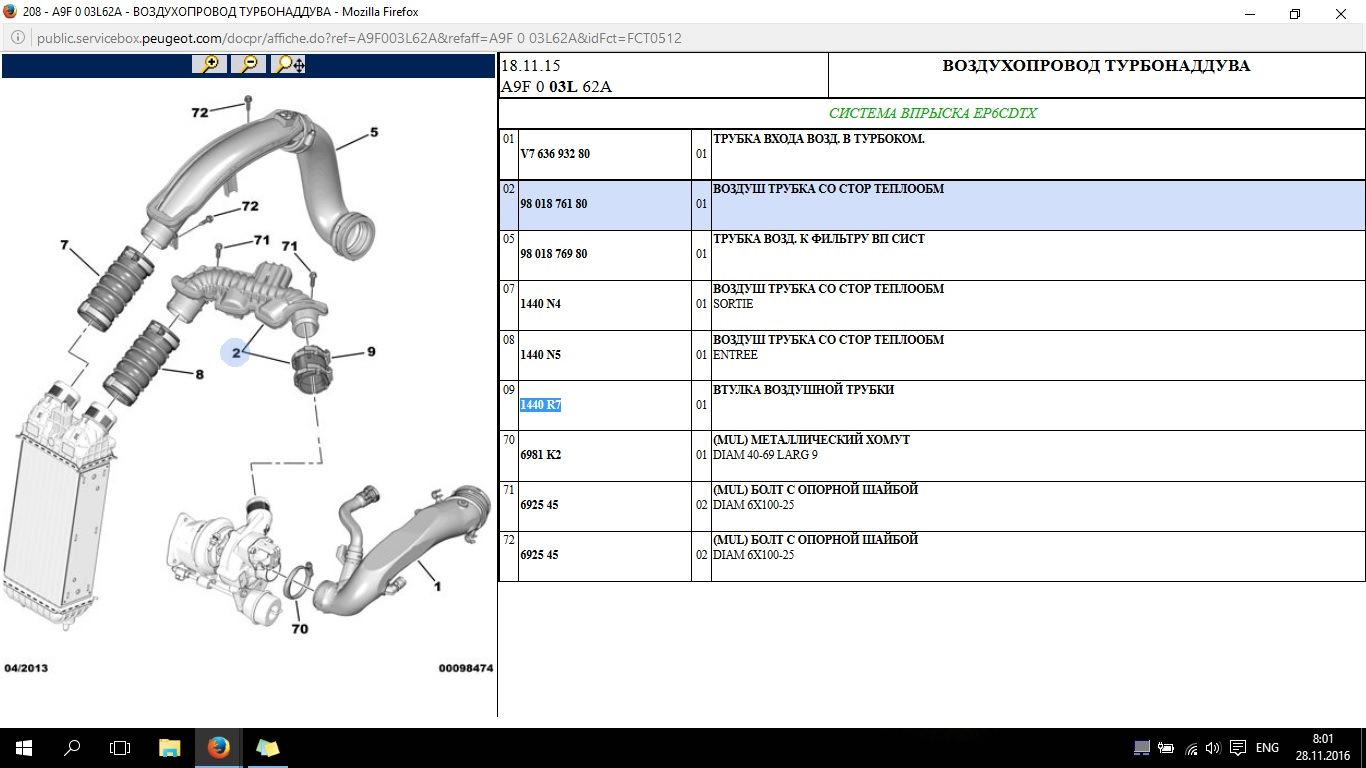The image size is (1366, 768).
Task: Click highlighted part number 1440 R7
Action: click(540, 405)
